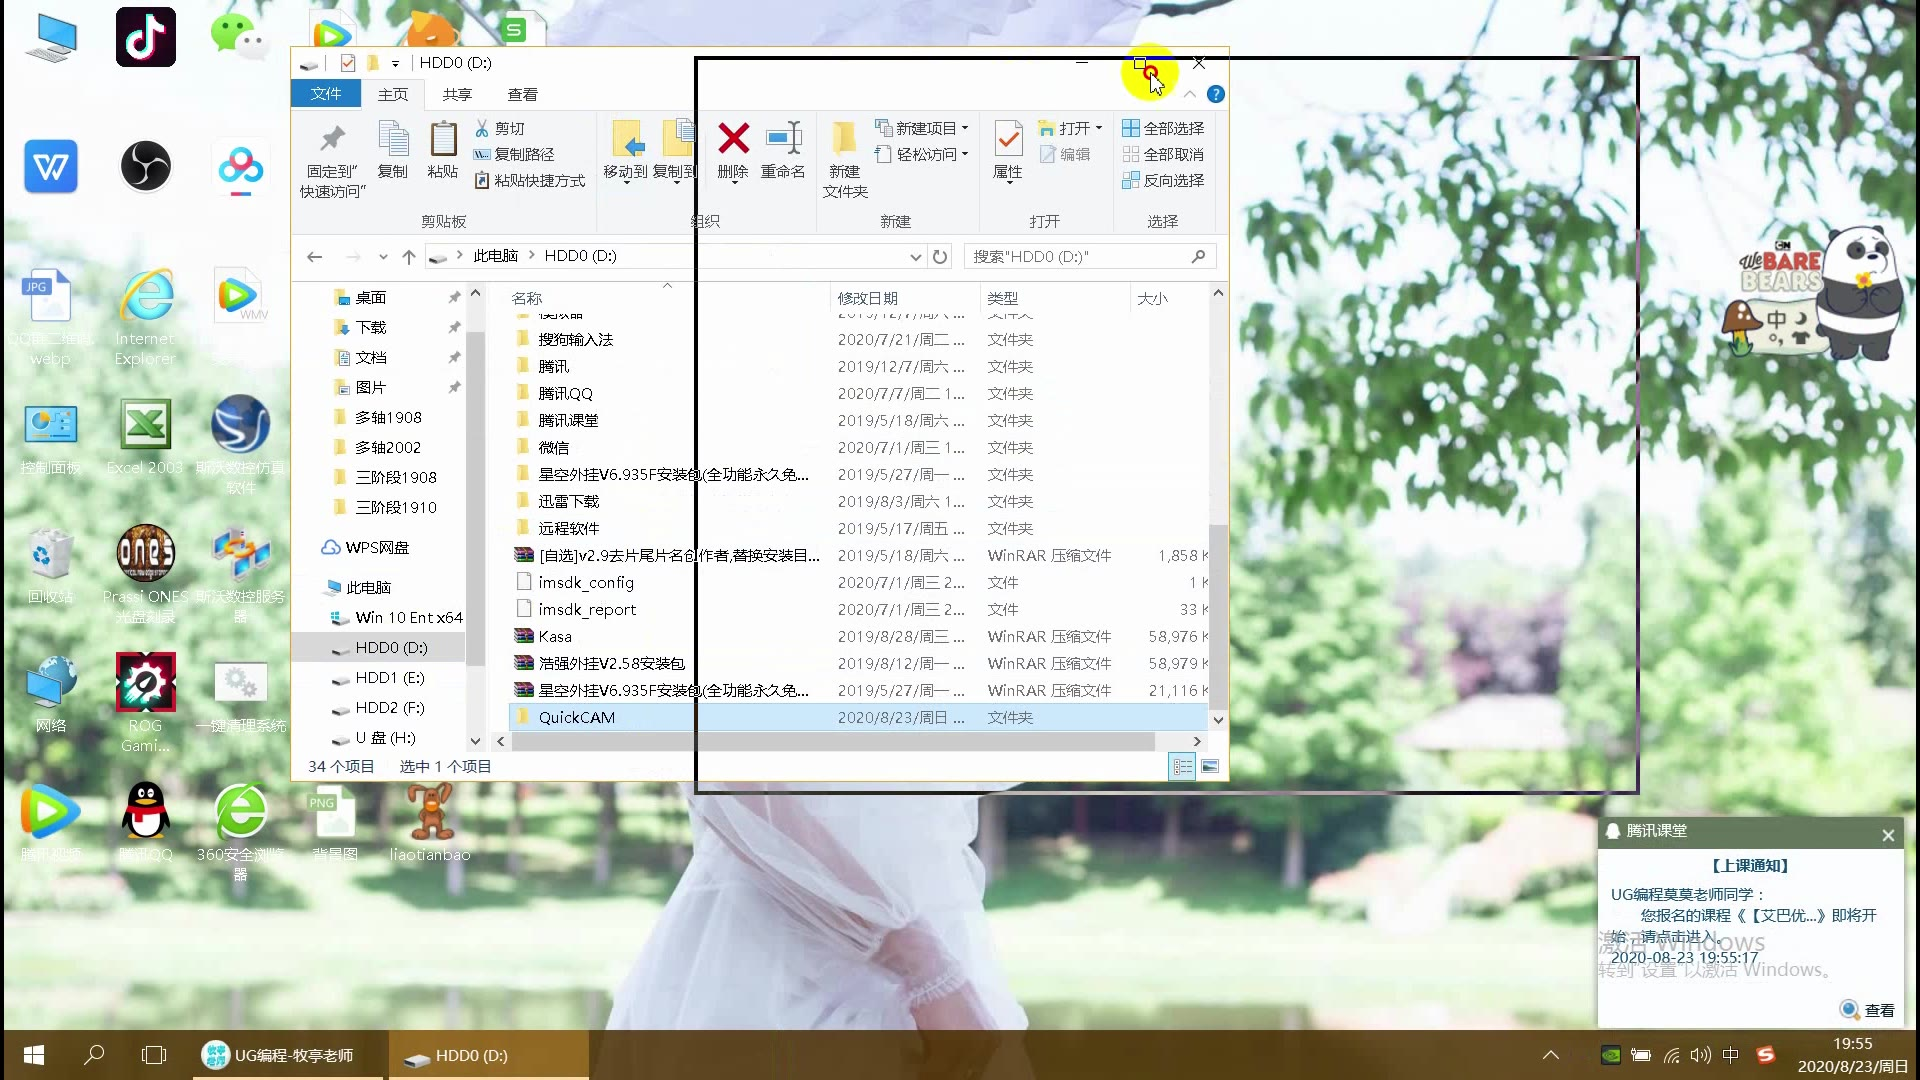Collapse the ribbon with the chevron
Viewport: 1920px width, 1080px height.
click(1190, 94)
